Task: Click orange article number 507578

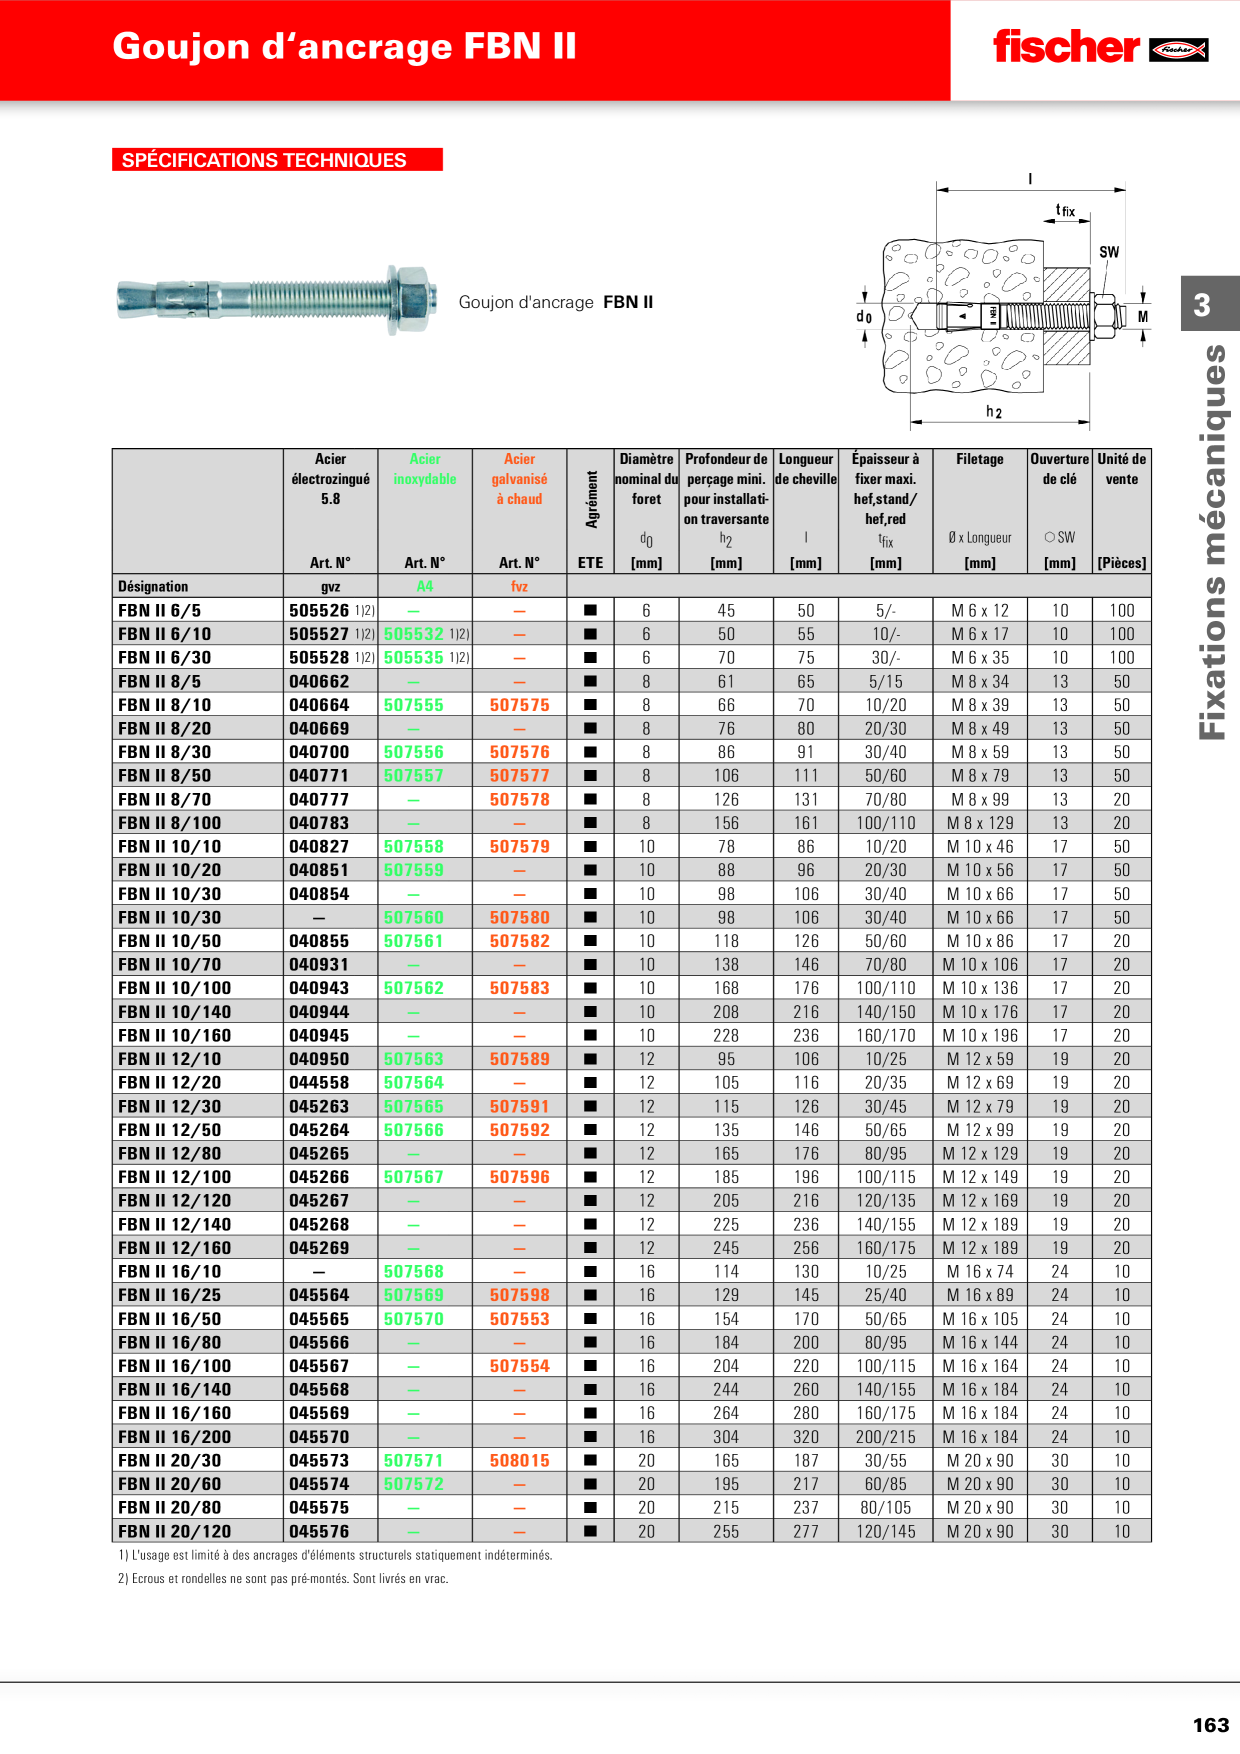Action: pos(520,799)
